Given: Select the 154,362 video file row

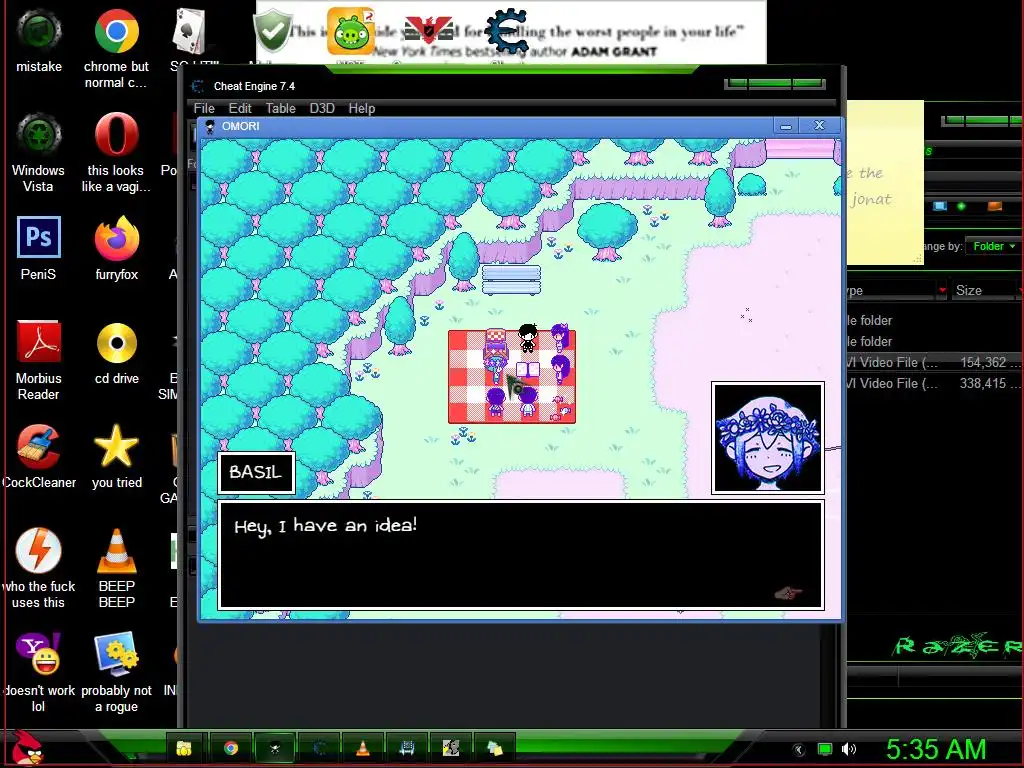Looking at the screenshot, I should 935,362.
